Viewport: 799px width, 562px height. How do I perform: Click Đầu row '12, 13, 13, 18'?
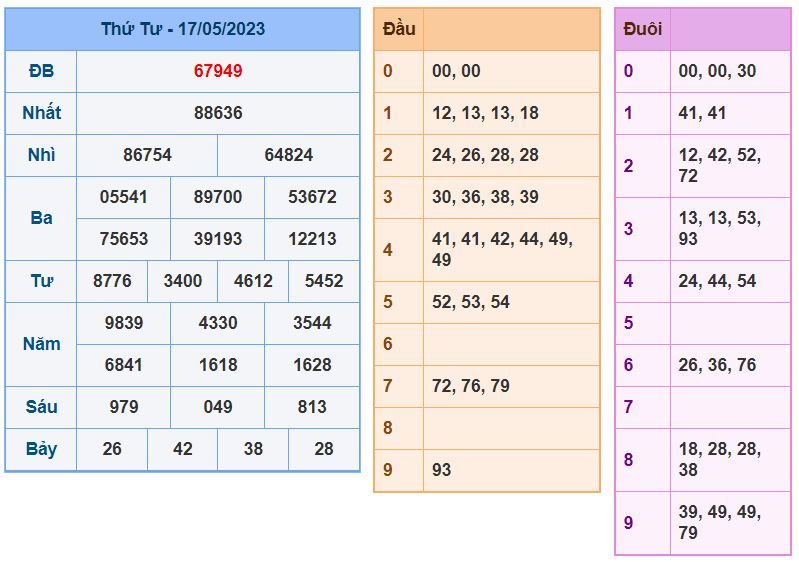(x=487, y=113)
